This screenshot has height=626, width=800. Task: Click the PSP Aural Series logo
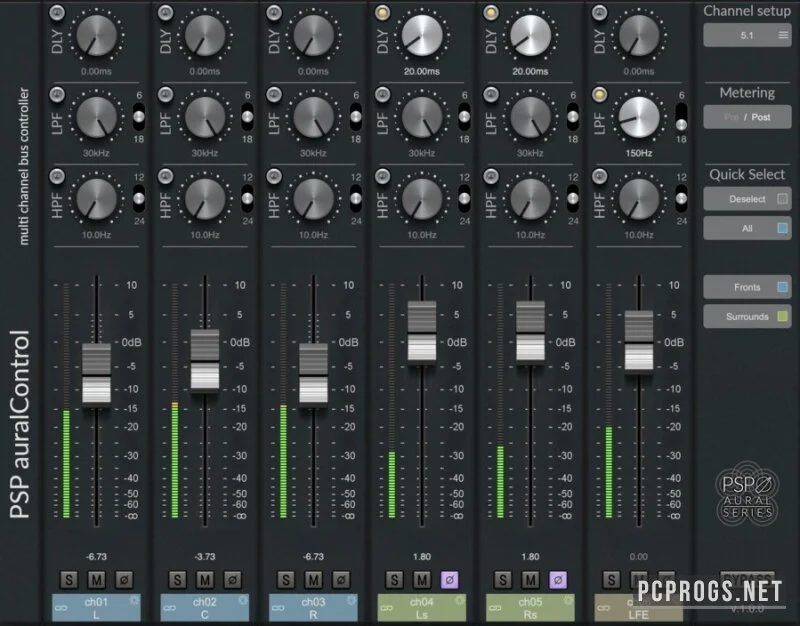pos(747,493)
